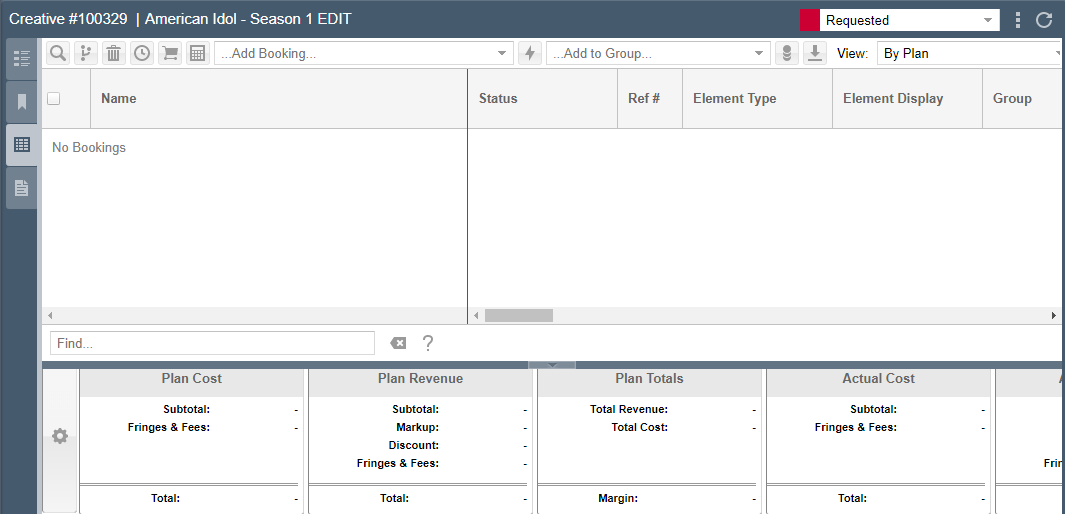Viewport: 1065px width, 514px height.
Task: Switch to the bookmark sidebar tab
Action: [x=22, y=102]
